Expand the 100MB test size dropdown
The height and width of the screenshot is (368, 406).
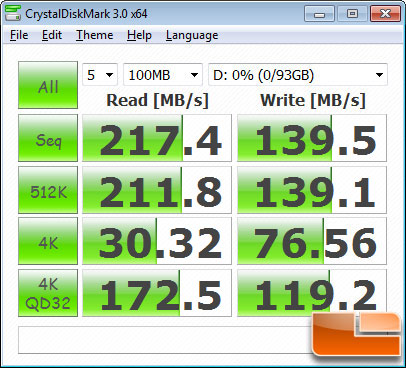[163, 75]
